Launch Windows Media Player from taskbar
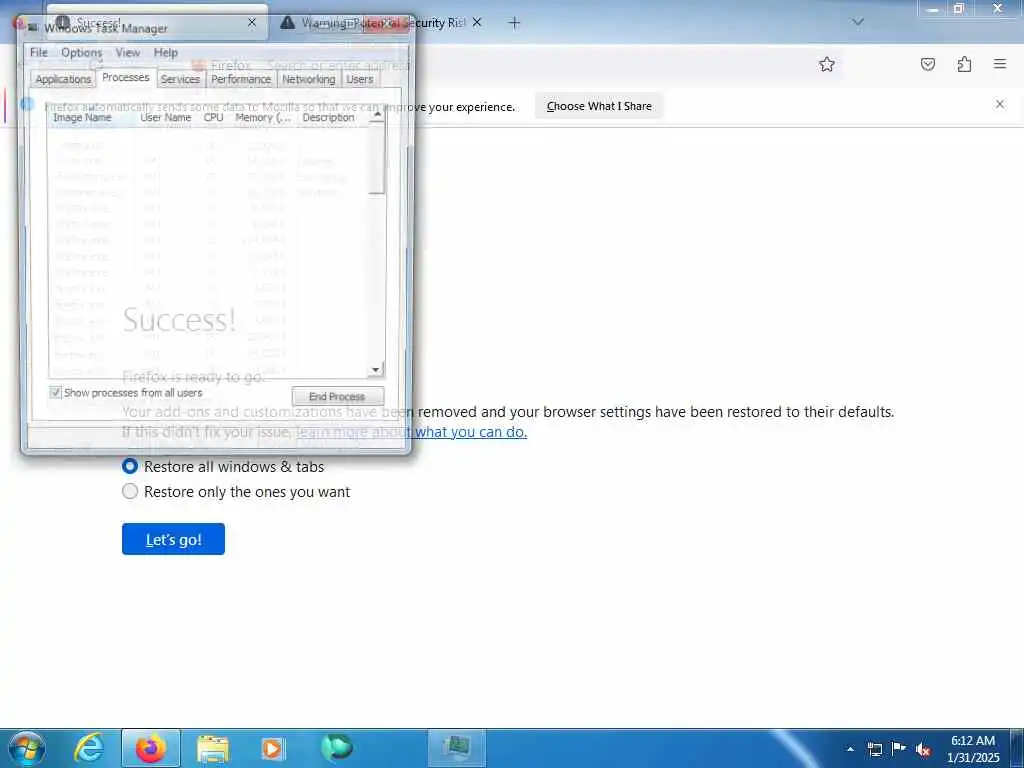 pos(273,748)
